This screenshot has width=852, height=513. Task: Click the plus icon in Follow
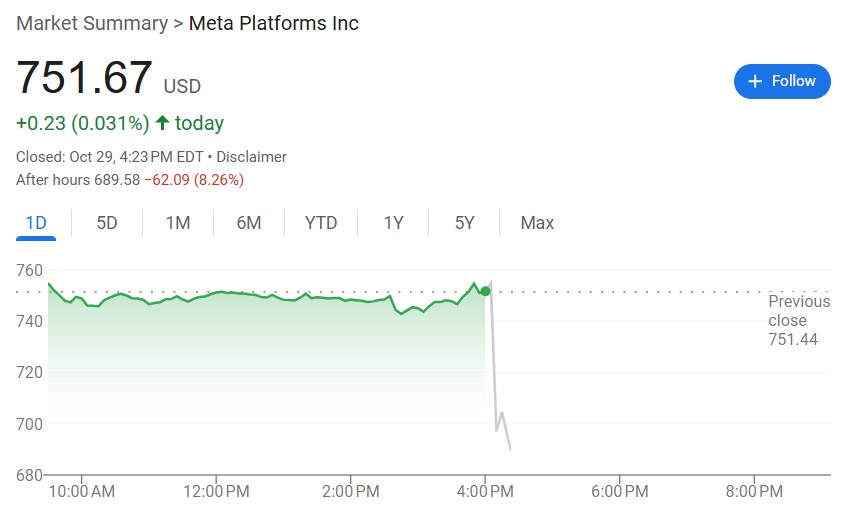click(x=756, y=81)
